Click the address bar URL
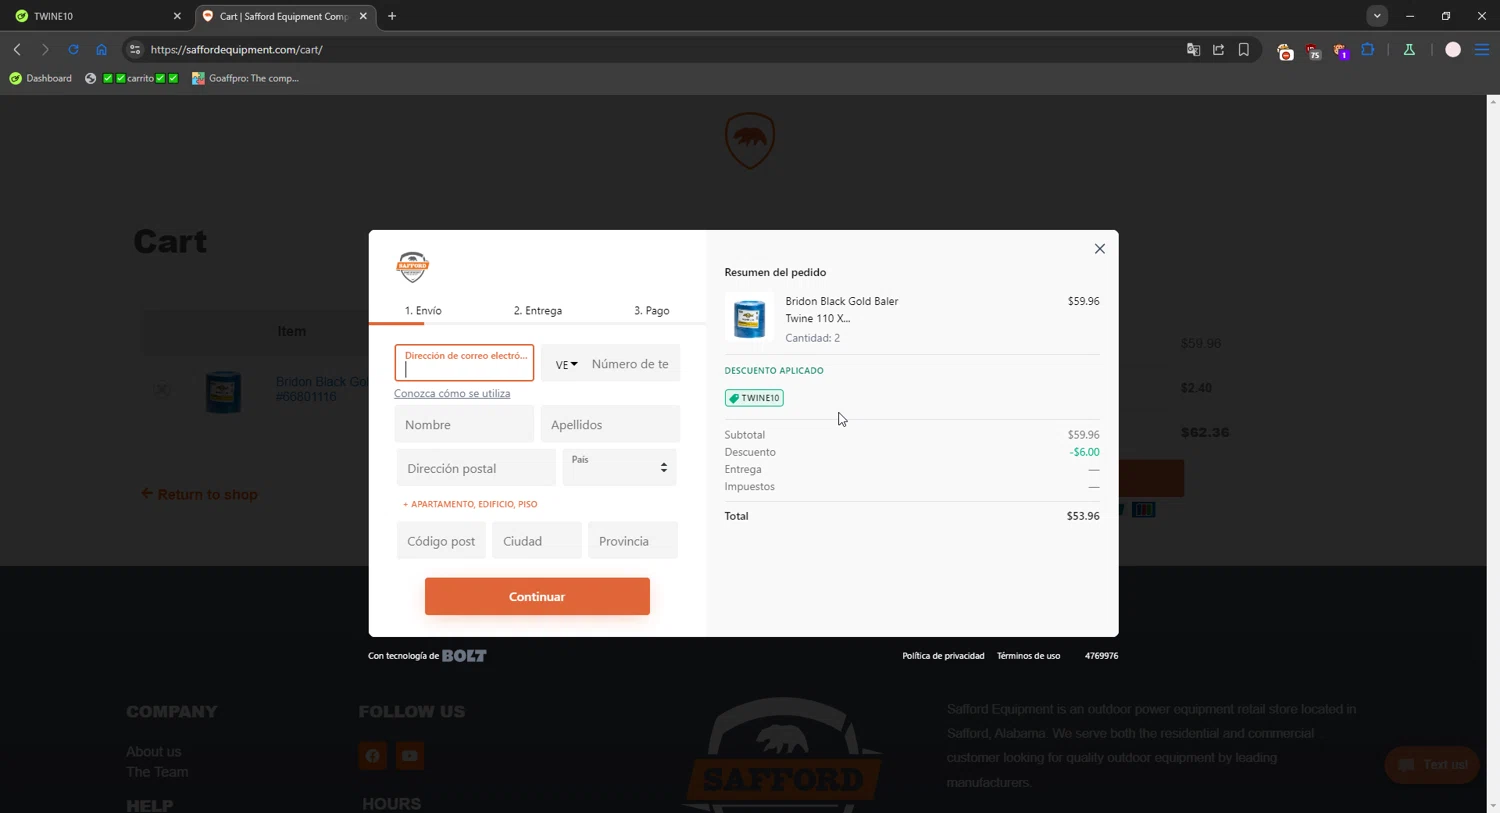1500x813 pixels. (237, 49)
